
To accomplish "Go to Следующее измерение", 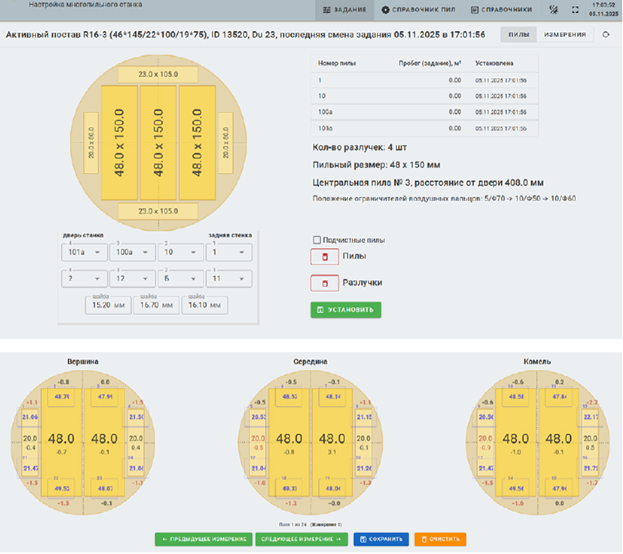I will point(302,539).
